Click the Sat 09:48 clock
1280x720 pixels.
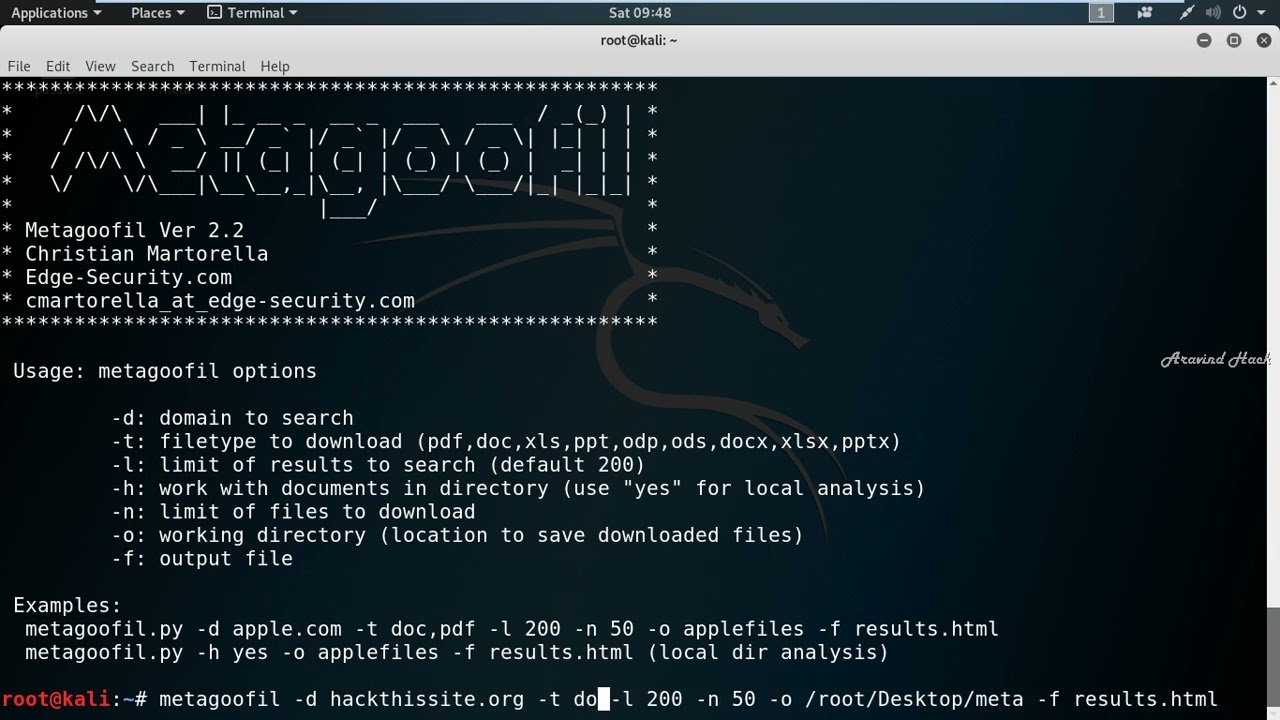click(640, 13)
